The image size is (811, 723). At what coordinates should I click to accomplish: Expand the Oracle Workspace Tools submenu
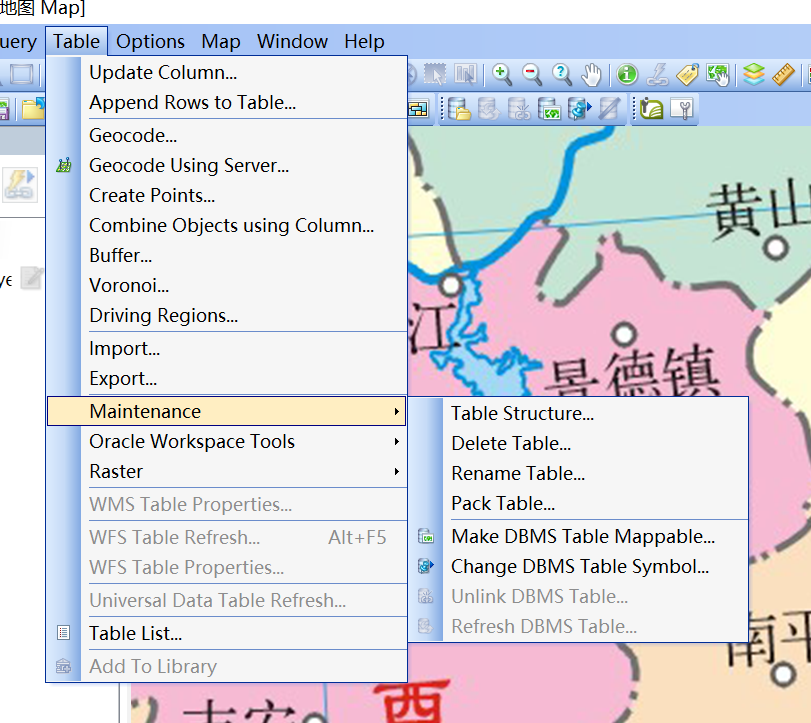click(227, 442)
